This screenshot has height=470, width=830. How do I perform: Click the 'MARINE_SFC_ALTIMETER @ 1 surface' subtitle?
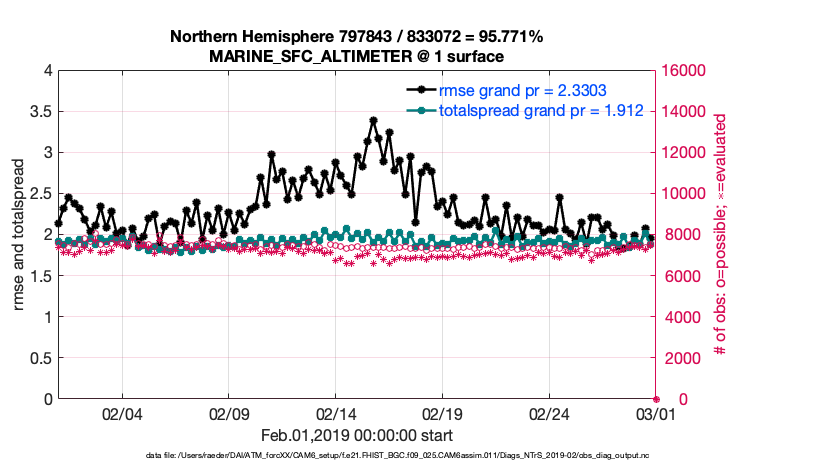tap(356, 56)
